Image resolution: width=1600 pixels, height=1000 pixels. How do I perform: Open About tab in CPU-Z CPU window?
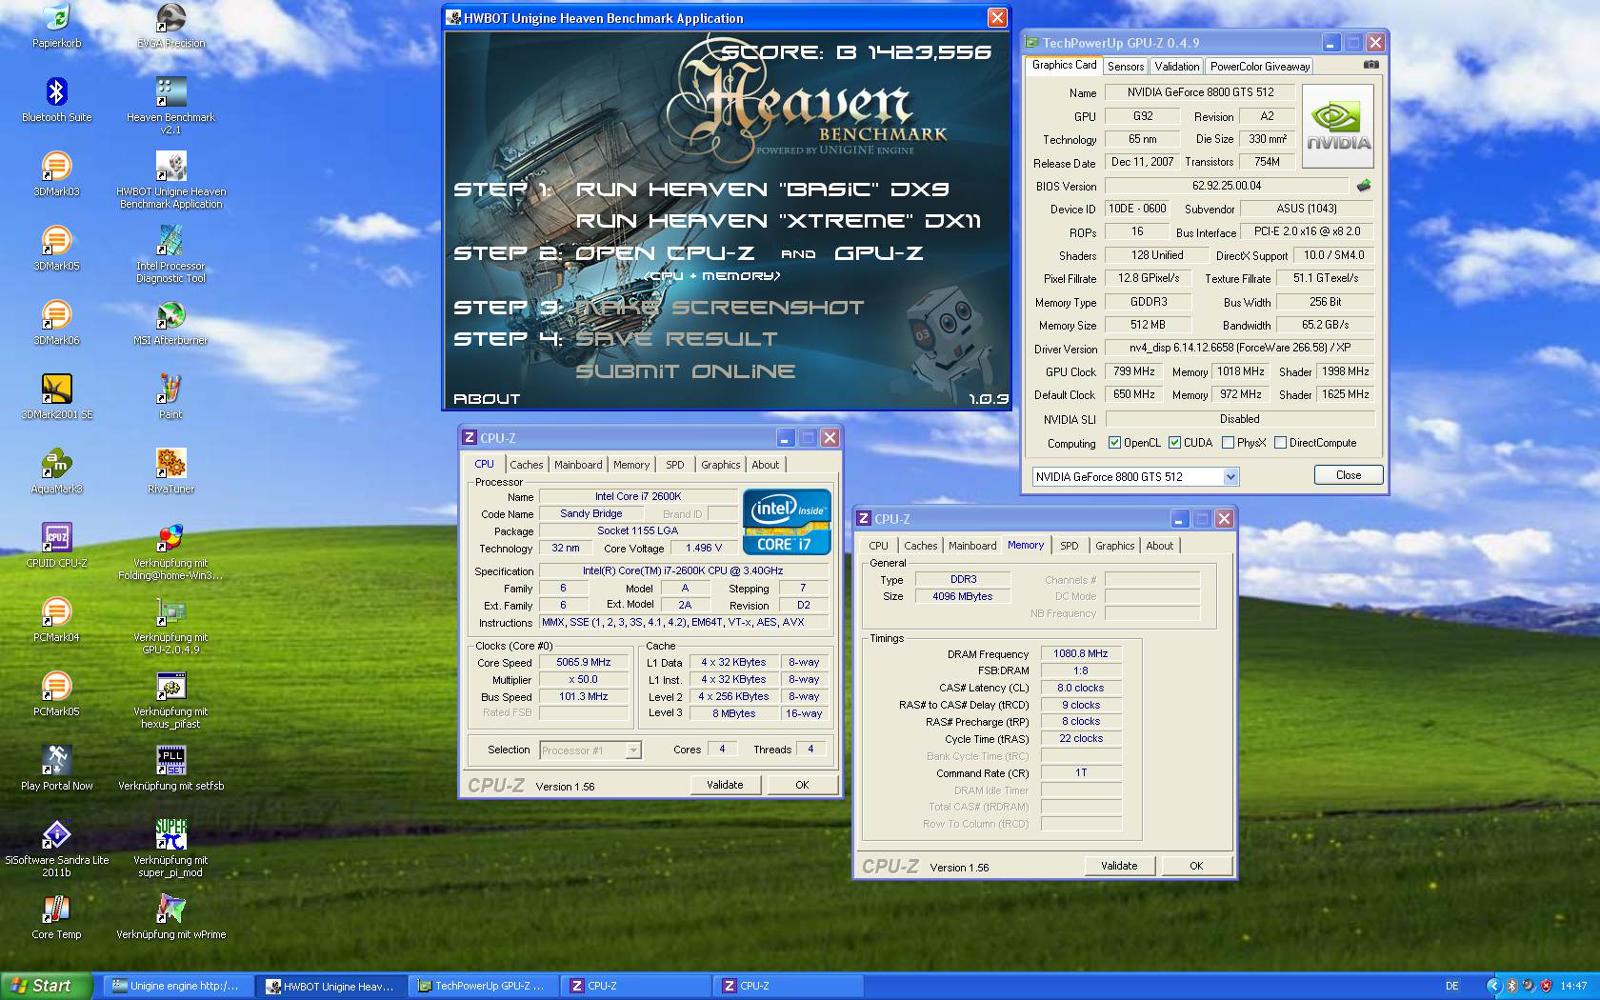[x=765, y=465]
